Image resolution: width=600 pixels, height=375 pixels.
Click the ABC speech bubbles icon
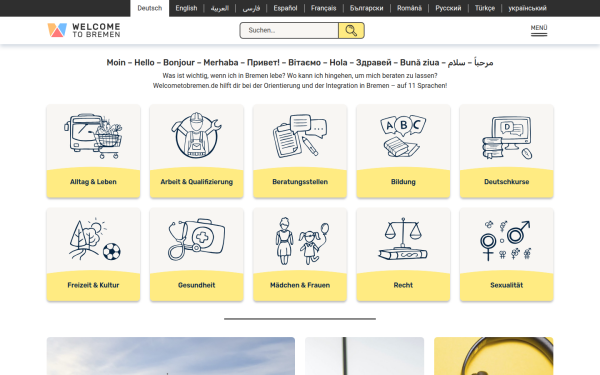[x=403, y=136]
